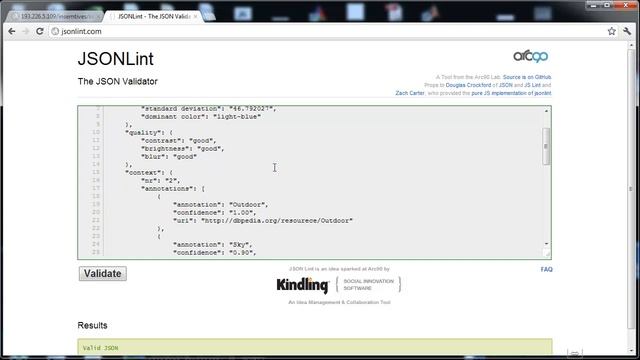Click the "annotation": "Outdoor" line

point(221,204)
